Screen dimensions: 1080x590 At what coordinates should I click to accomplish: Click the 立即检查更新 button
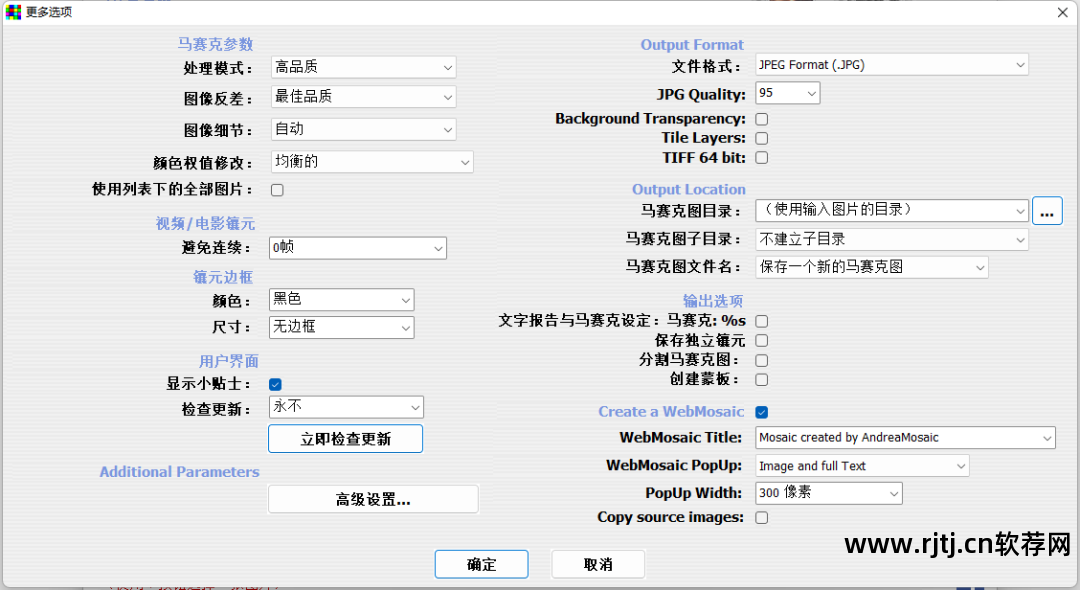click(345, 439)
